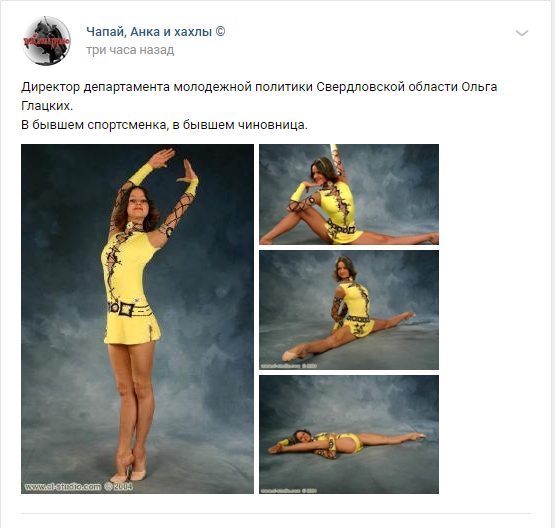Click the separator line below the post

coord(276,513)
